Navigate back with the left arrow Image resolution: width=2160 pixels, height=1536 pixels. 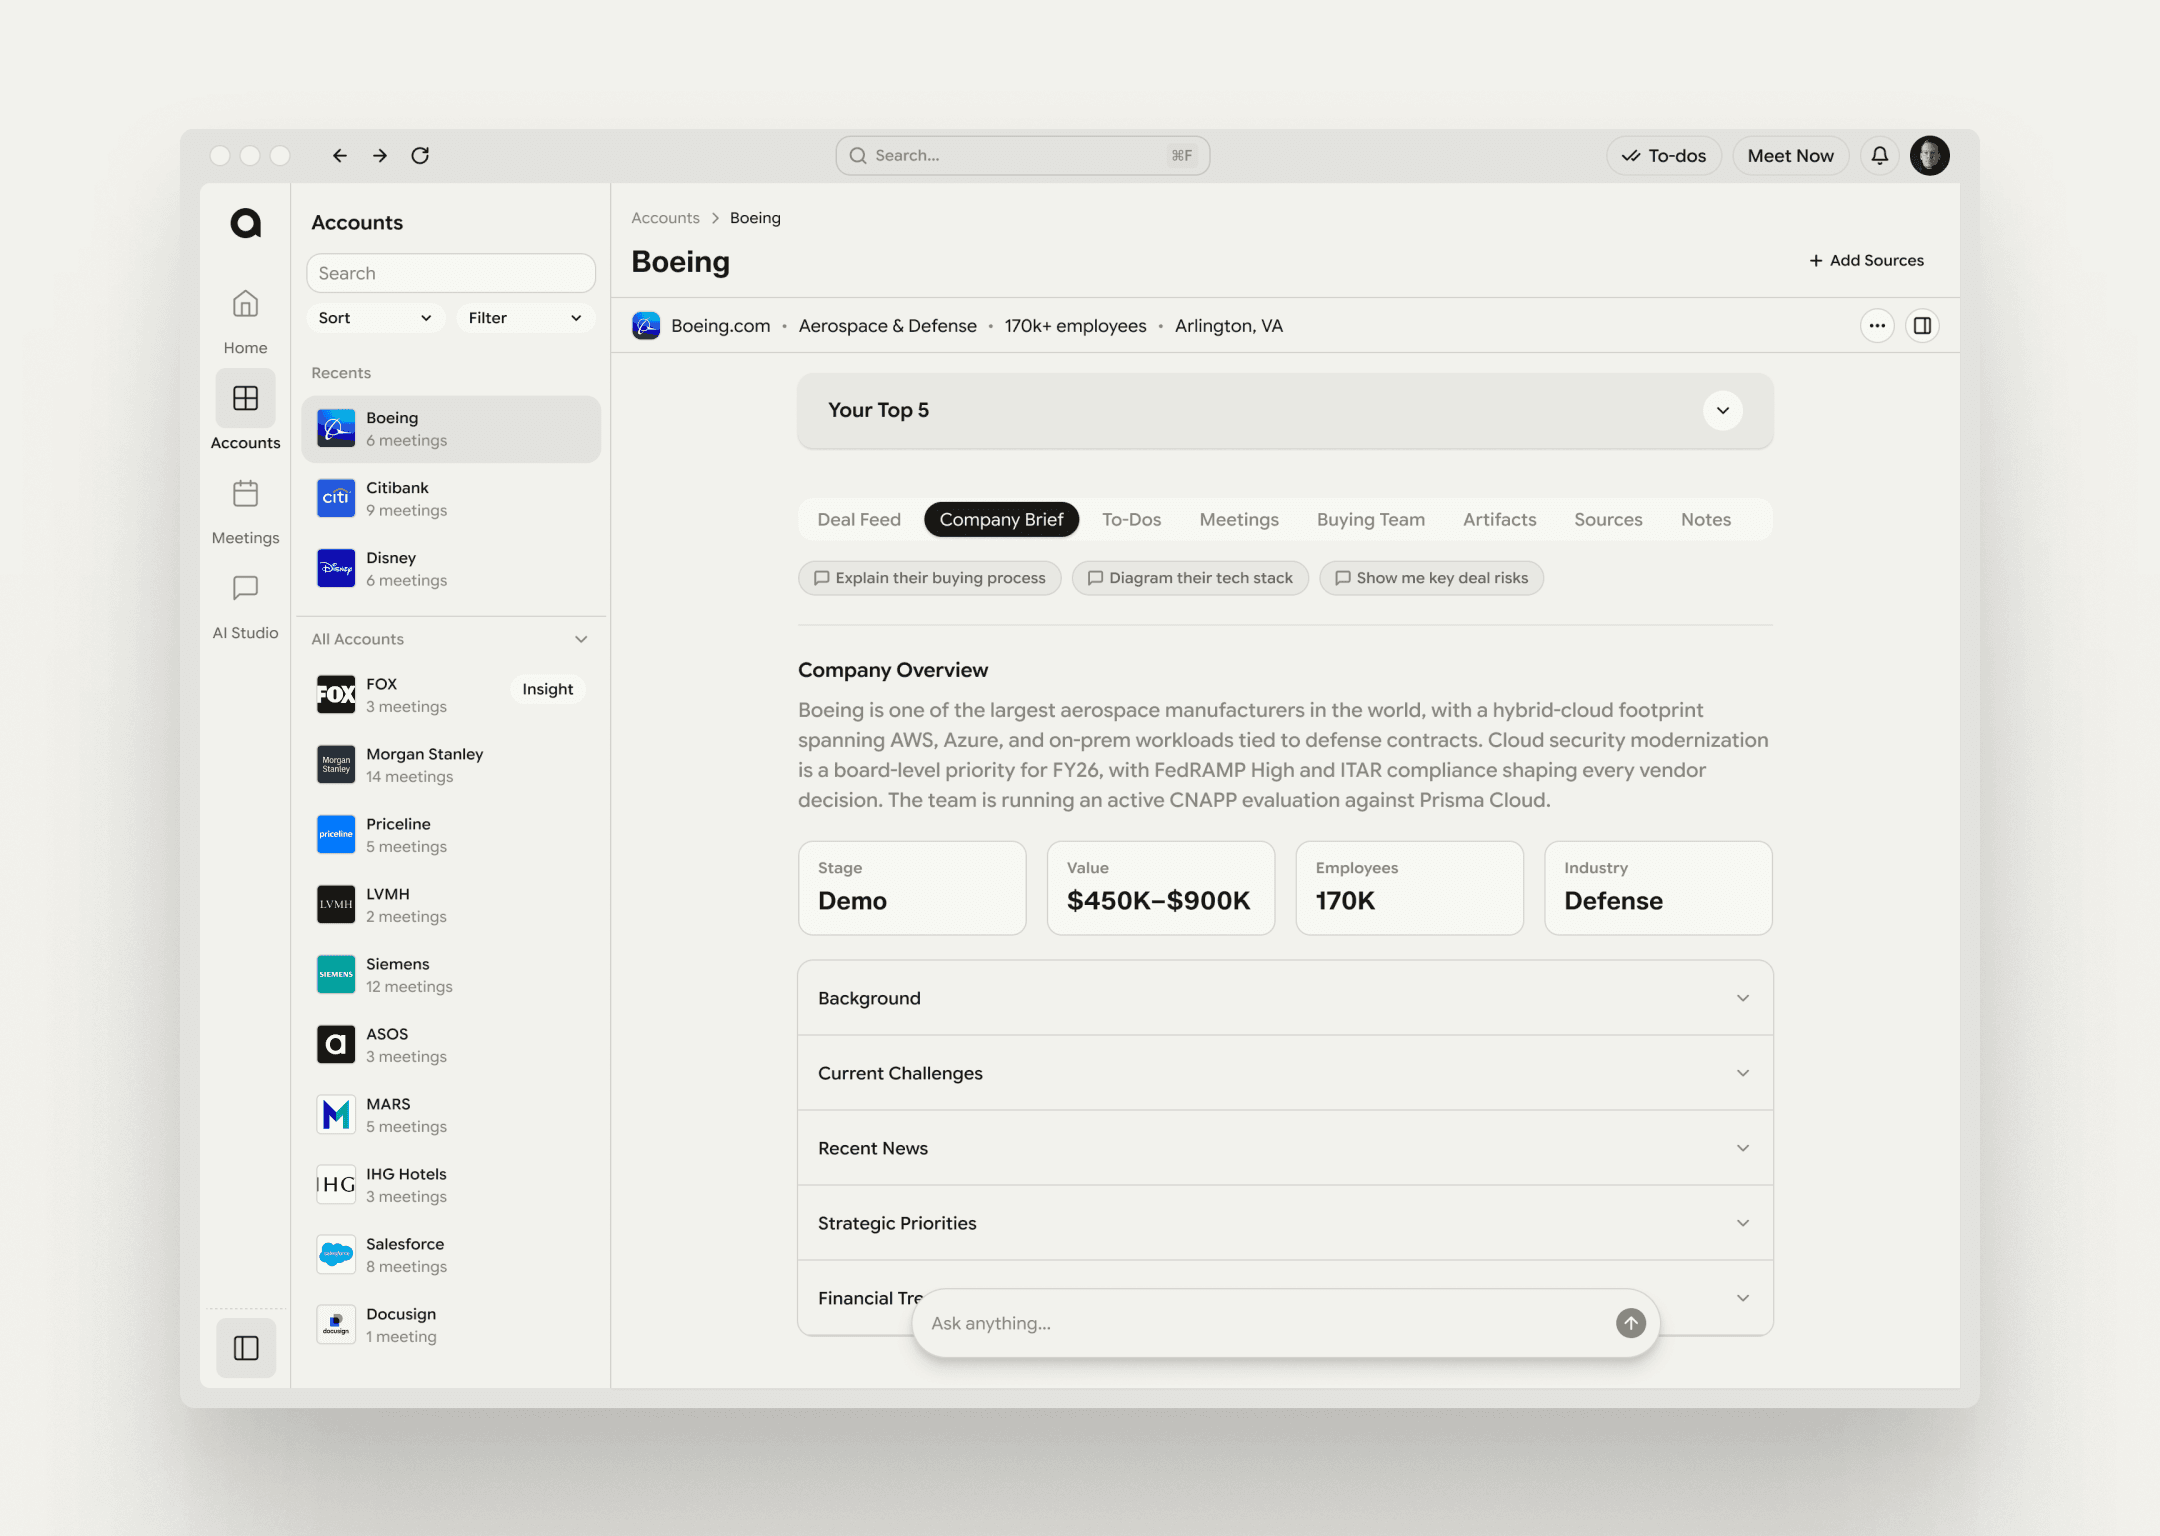340,155
